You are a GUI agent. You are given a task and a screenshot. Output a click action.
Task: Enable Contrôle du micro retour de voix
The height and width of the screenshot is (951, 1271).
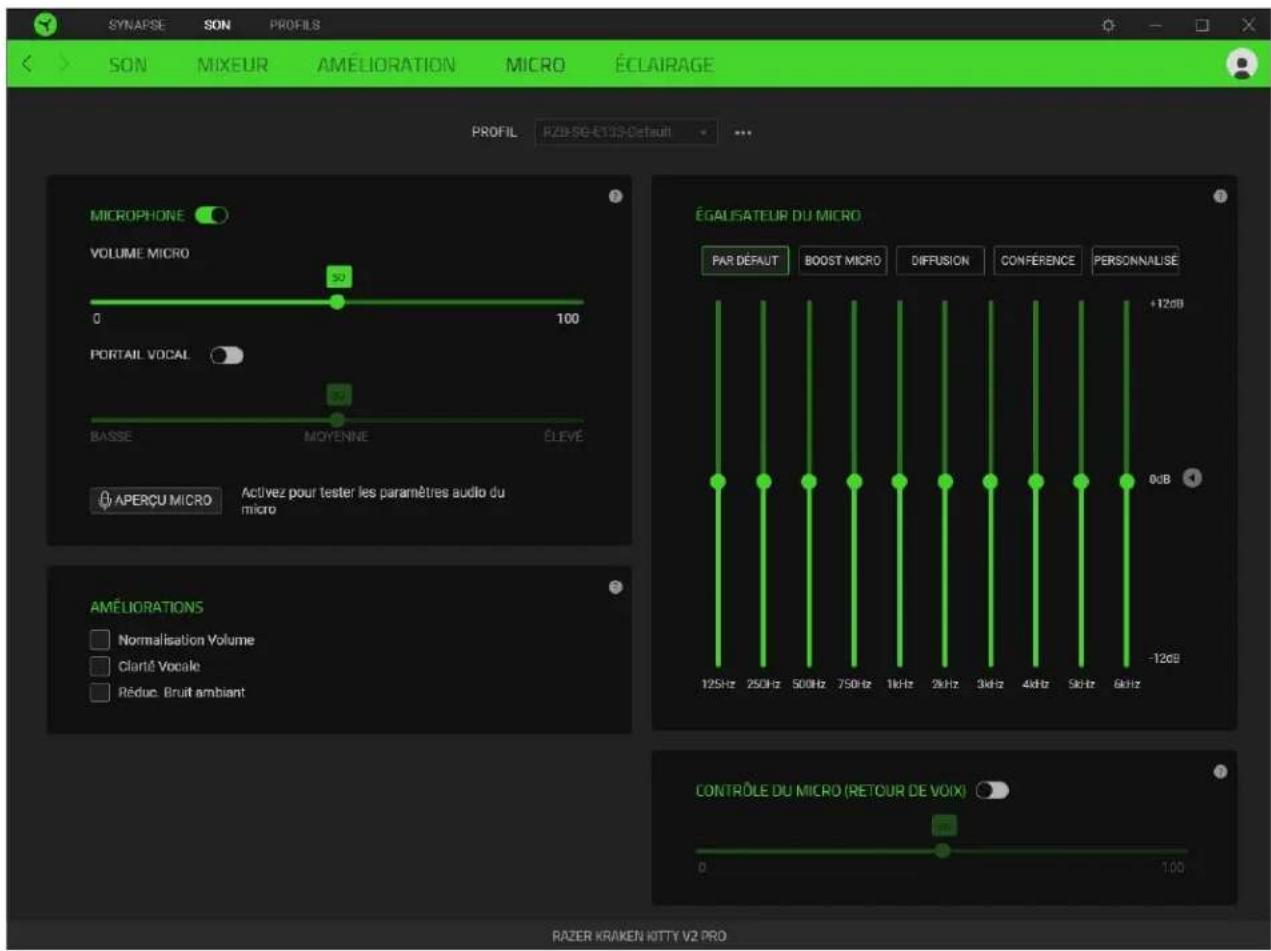(993, 790)
